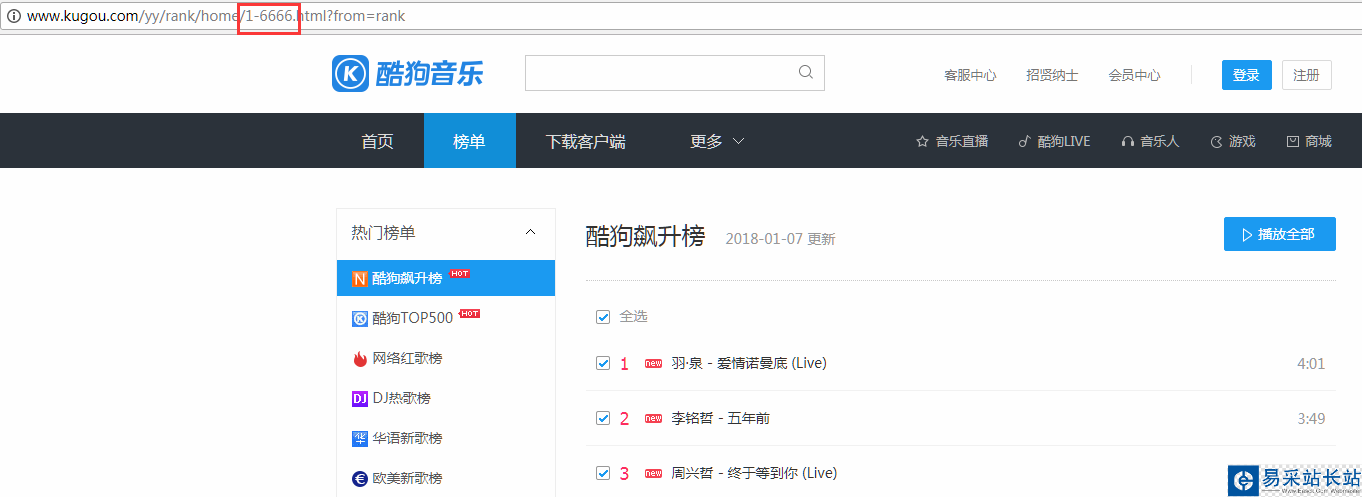Select 欧美新歌榜 in the sidebar
This screenshot has width=1362, height=497.
(x=446, y=478)
